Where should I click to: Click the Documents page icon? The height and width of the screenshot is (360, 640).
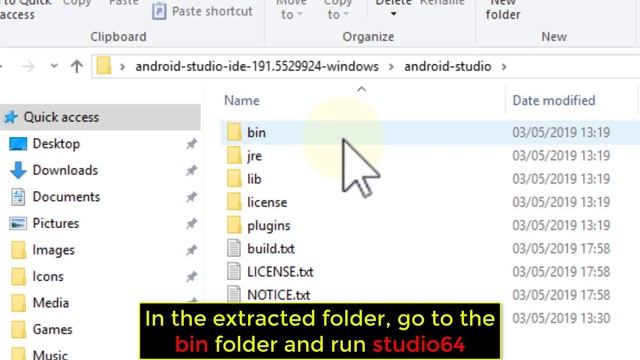coord(18,197)
